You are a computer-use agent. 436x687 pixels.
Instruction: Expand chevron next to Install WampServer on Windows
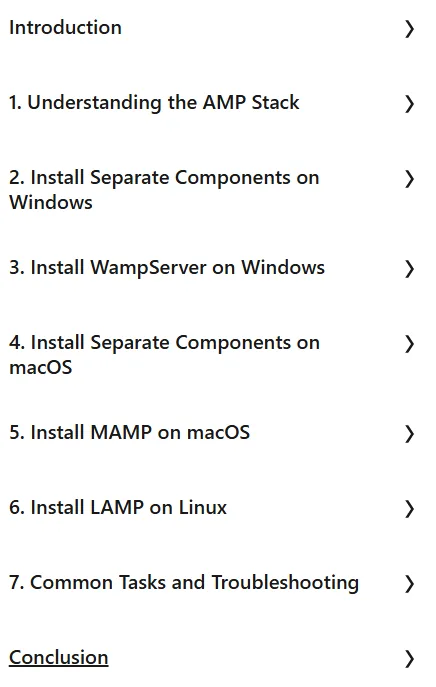point(409,269)
